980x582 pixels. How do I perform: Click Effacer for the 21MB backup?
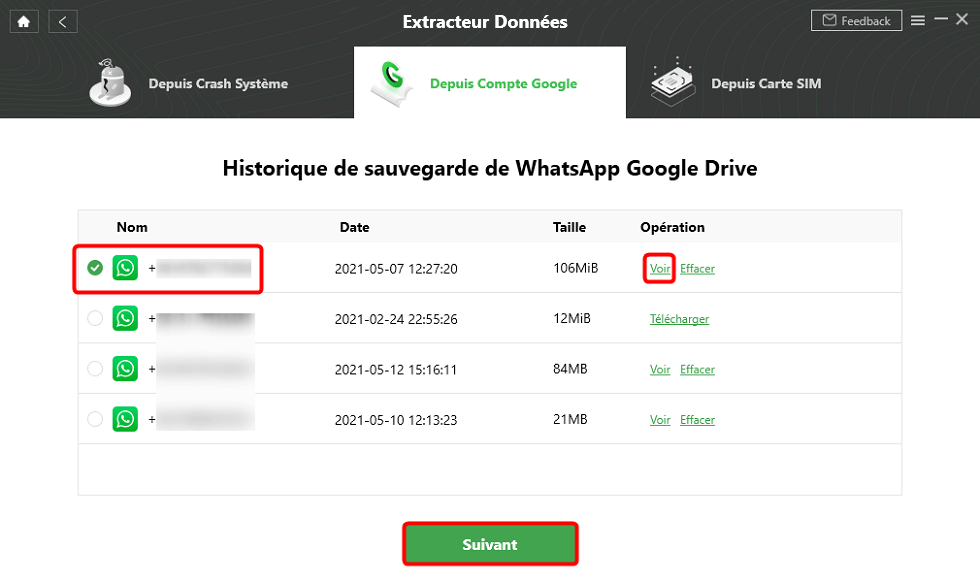point(698,420)
